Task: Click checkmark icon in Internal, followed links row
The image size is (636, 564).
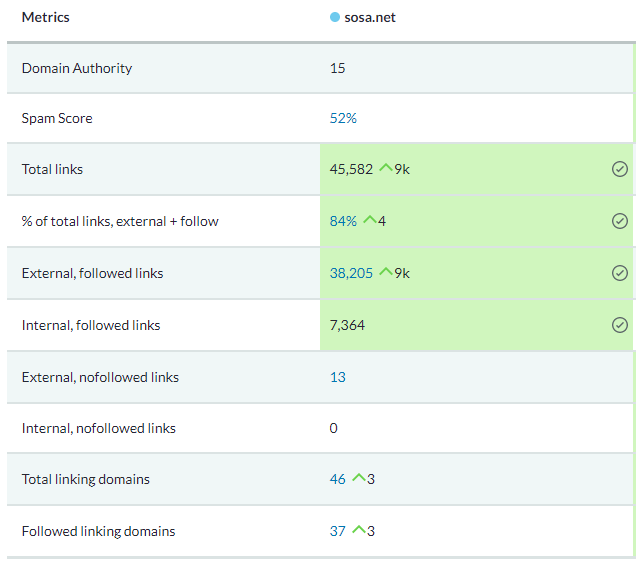Action: pyautogui.click(x=619, y=325)
